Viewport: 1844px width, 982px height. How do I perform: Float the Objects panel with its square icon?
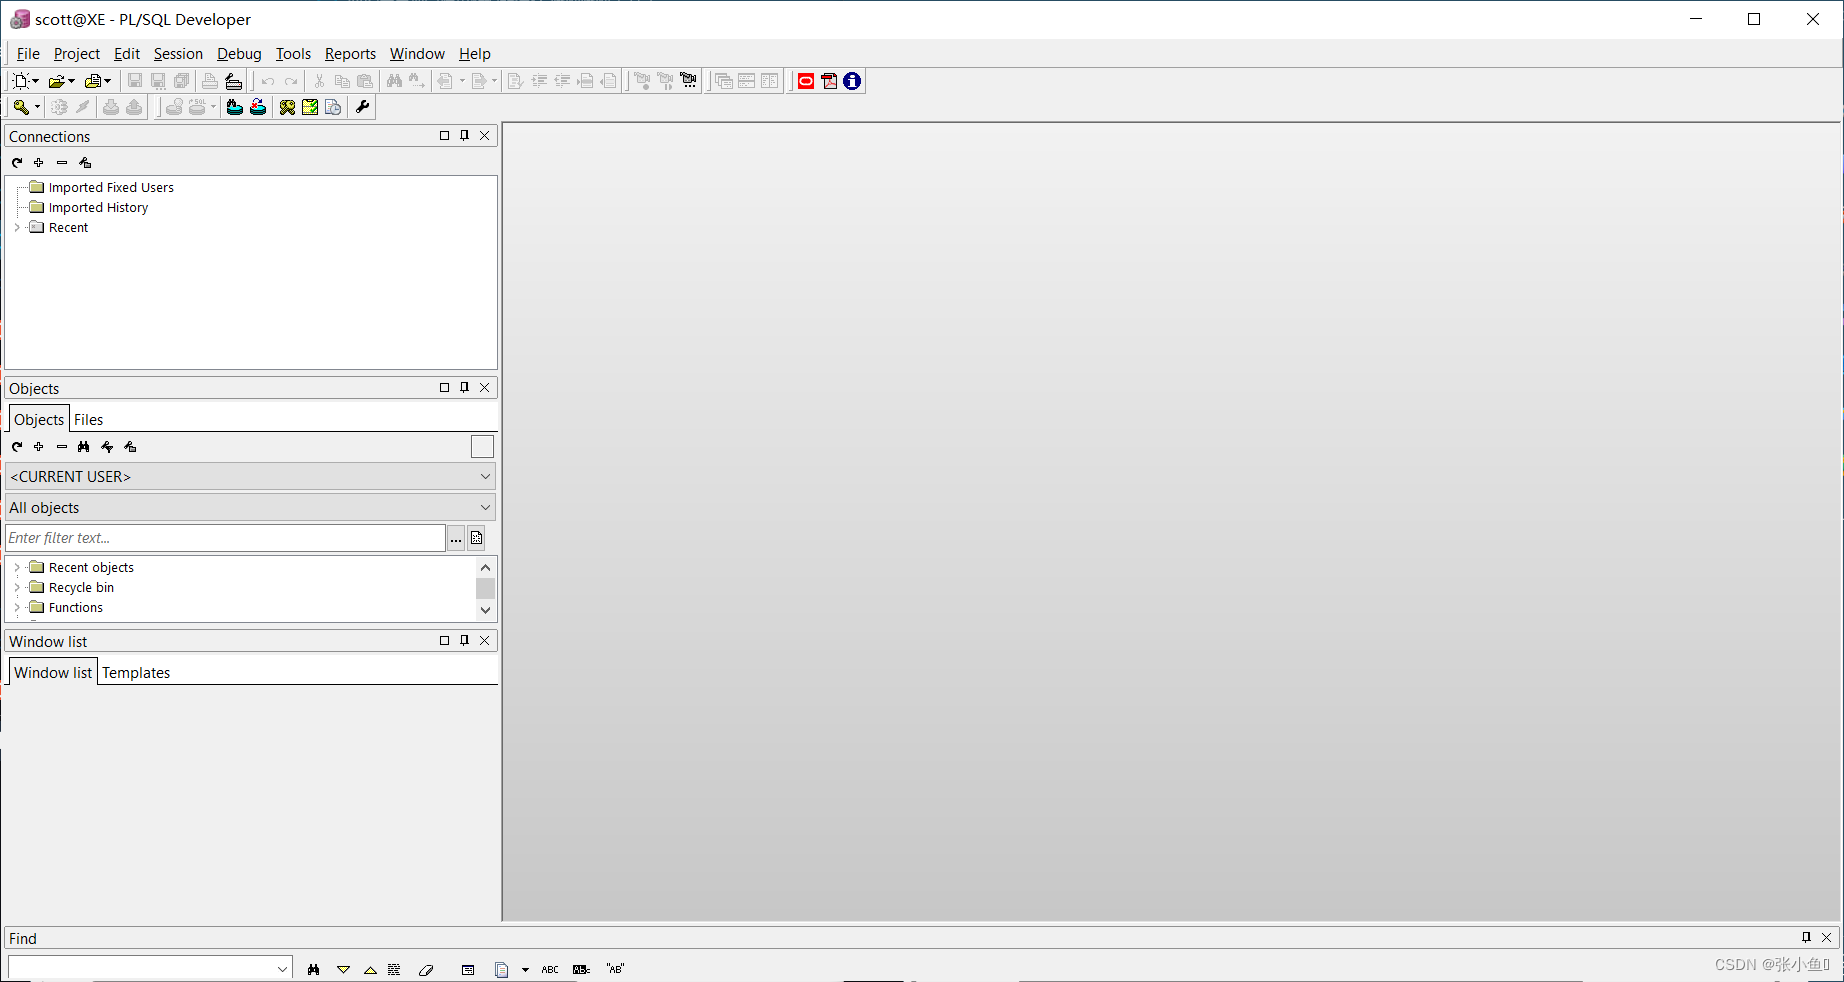pyautogui.click(x=445, y=387)
